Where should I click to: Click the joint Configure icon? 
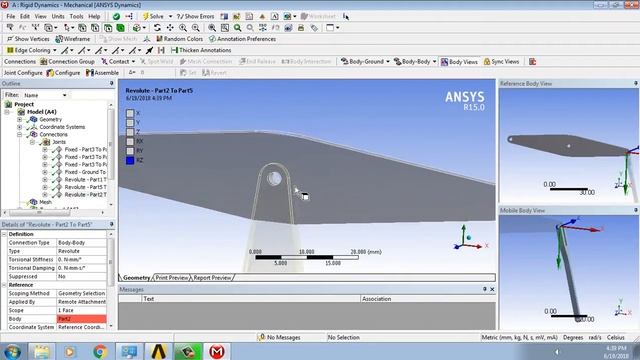[50, 73]
